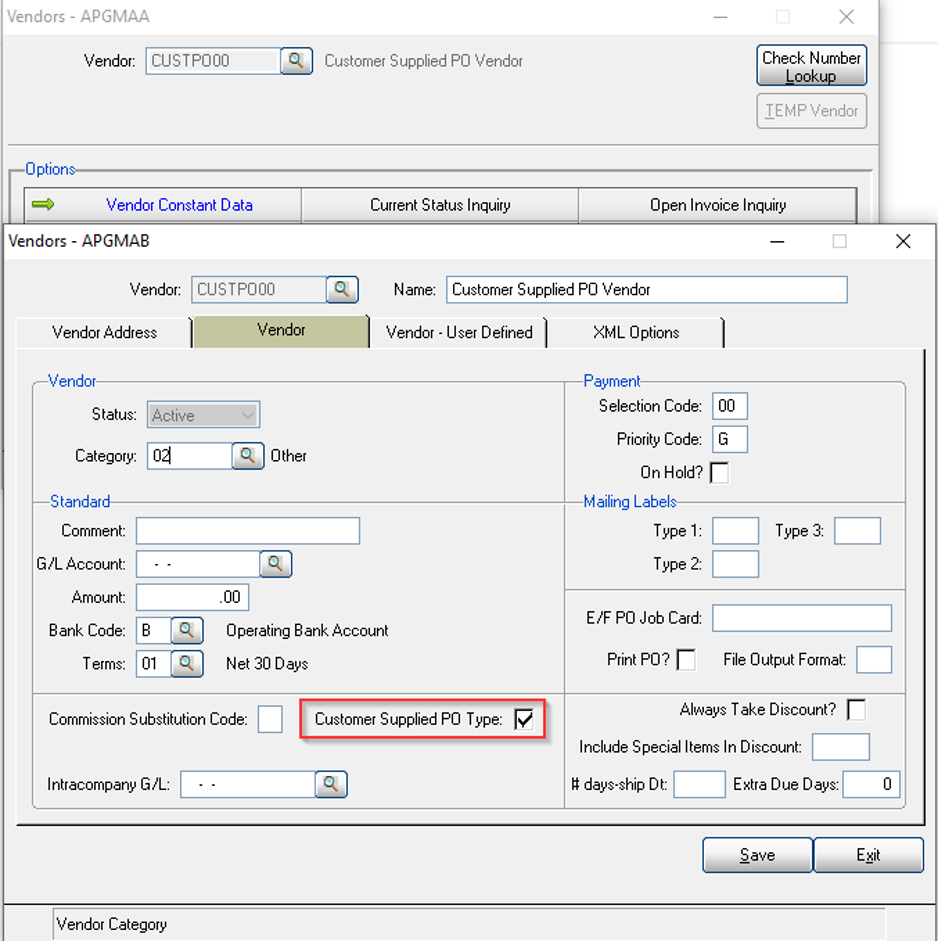Click Vendor lookup magnifier in APGMAA window
Screen dimensions: 938x941
point(296,61)
